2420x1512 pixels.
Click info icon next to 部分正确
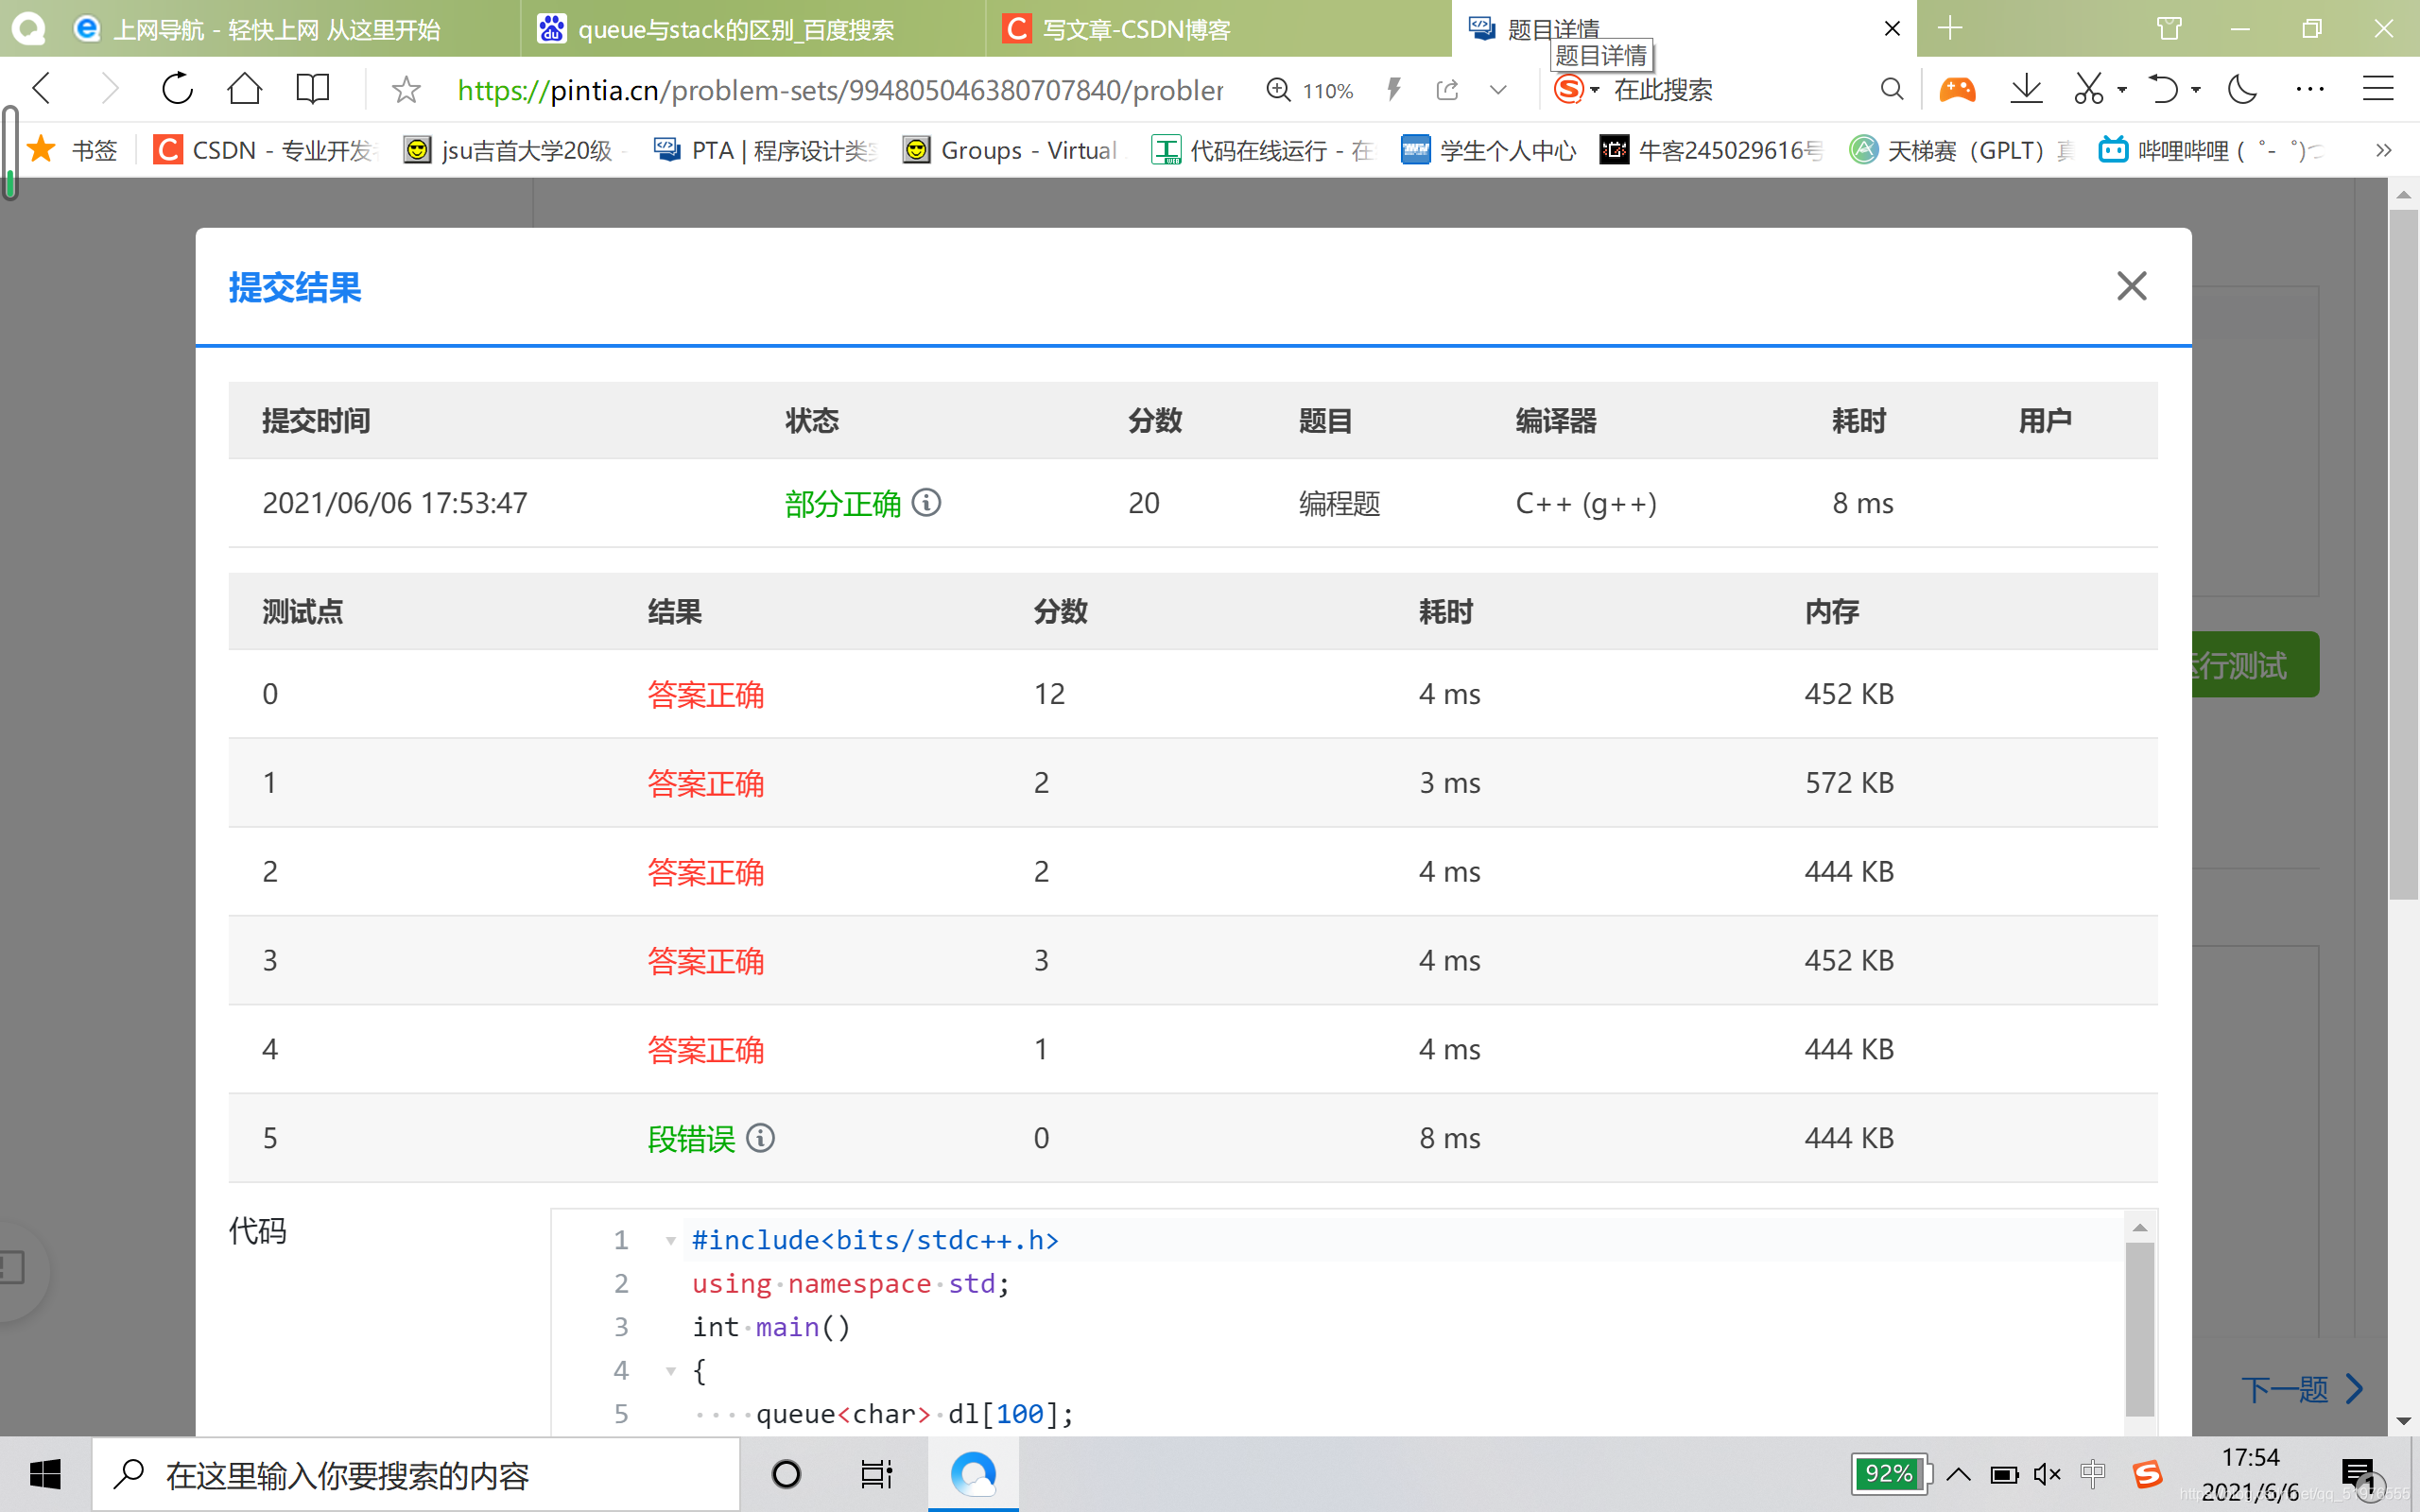click(x=927, y=502)
